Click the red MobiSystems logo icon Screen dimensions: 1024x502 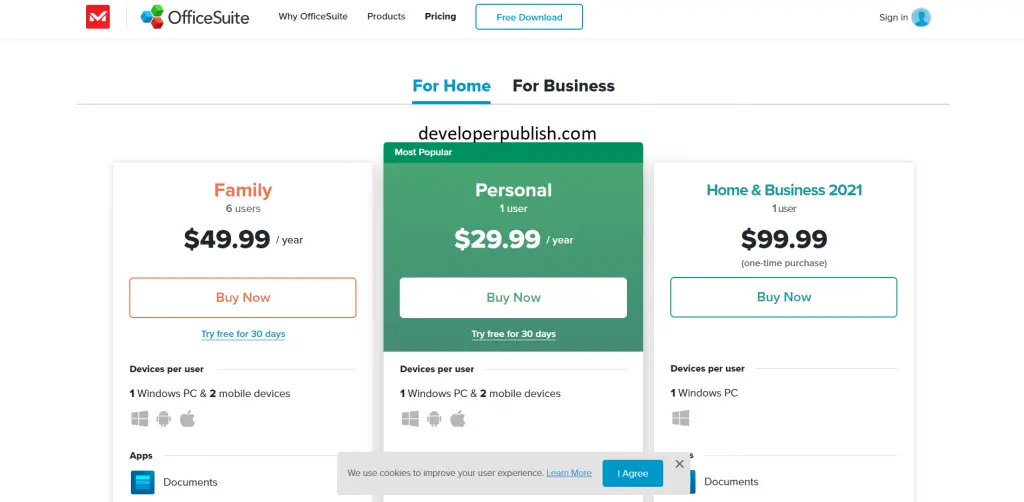coord(98,17)
